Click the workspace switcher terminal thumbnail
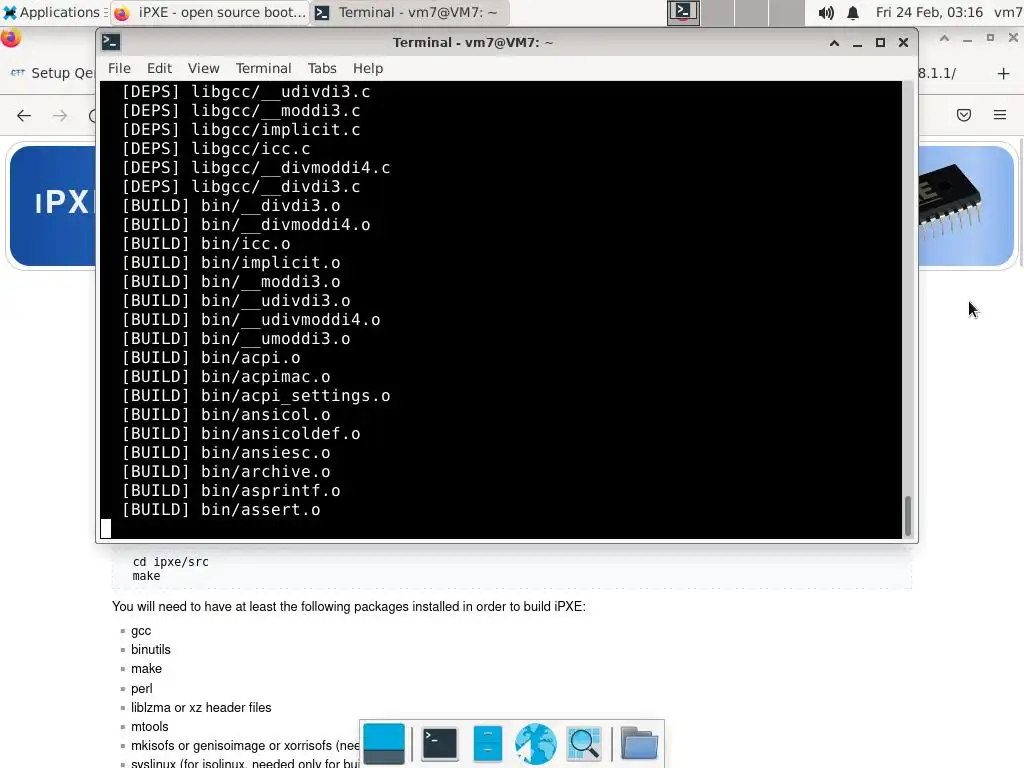Image resolution: width=1024 pixels, height=768 pixels. 683,12
